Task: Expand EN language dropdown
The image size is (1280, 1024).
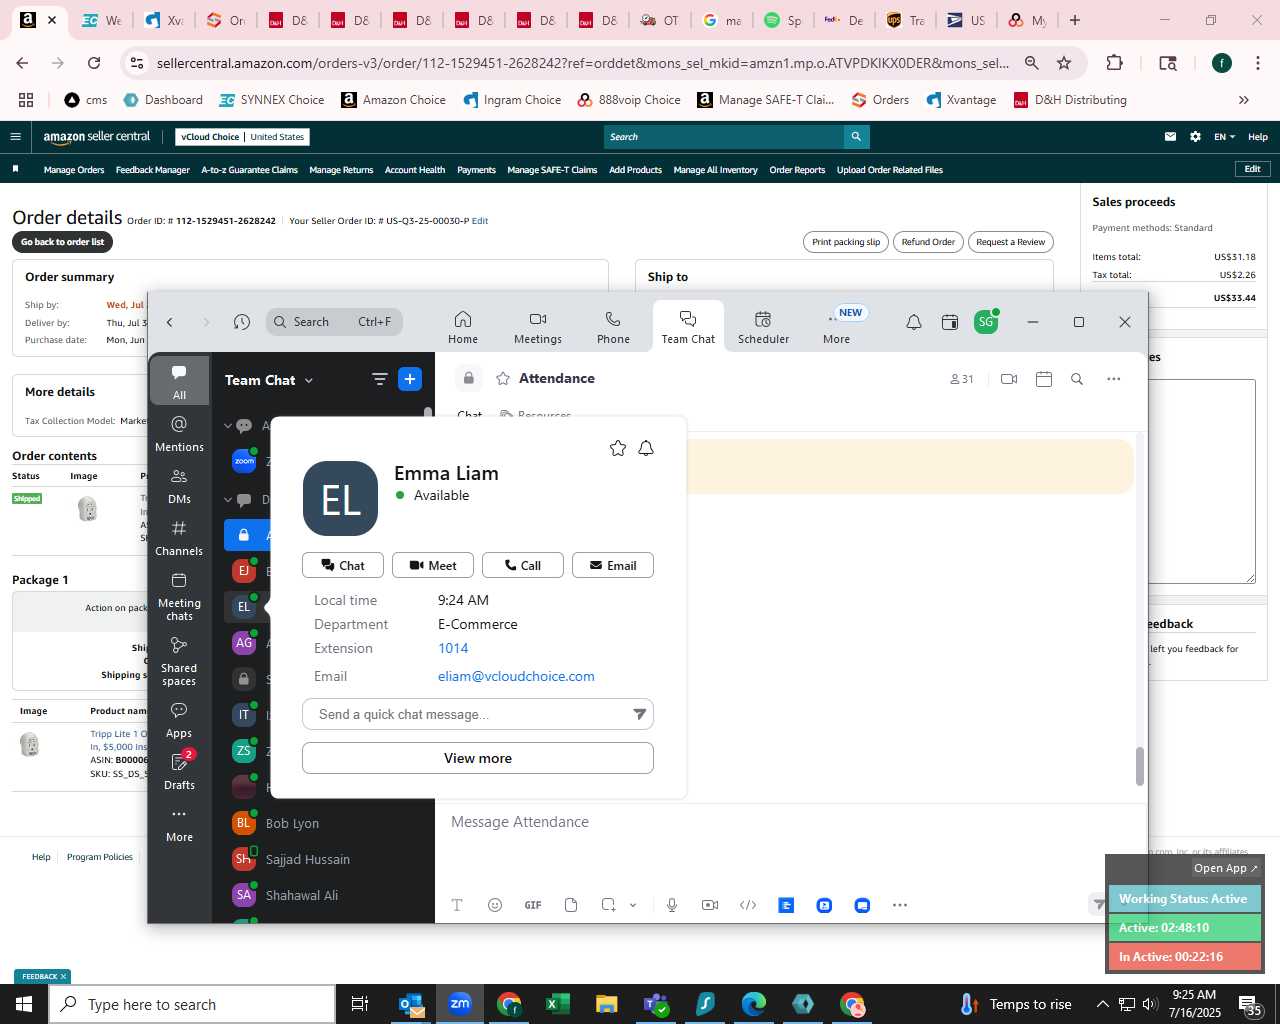Action: 1225,137
